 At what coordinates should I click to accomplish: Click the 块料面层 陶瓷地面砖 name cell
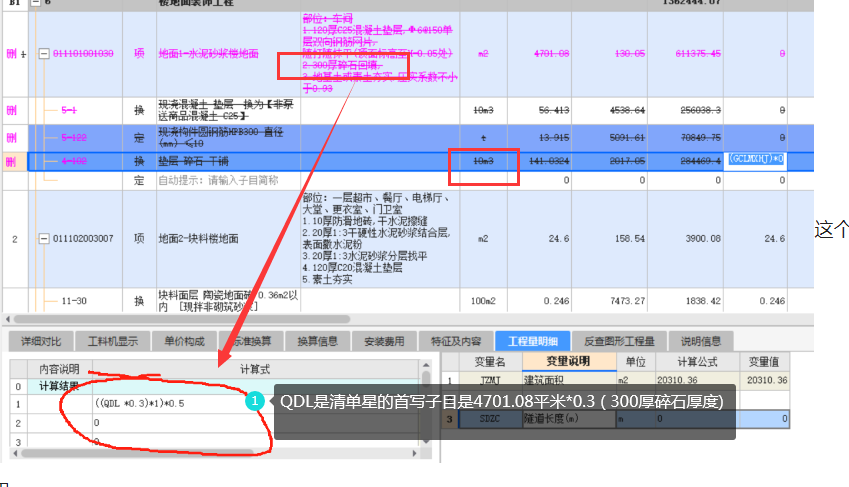(228, 301)
